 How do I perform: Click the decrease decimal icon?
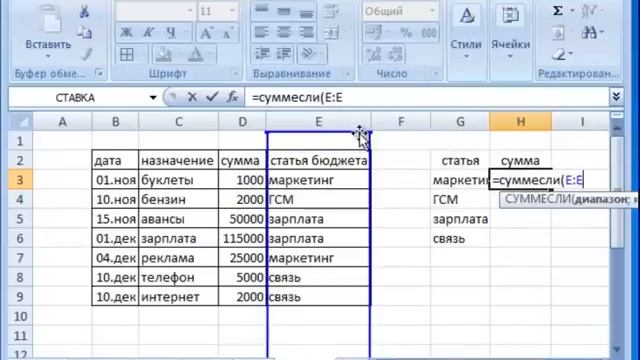pyautogui.click(x=396, y=54)
